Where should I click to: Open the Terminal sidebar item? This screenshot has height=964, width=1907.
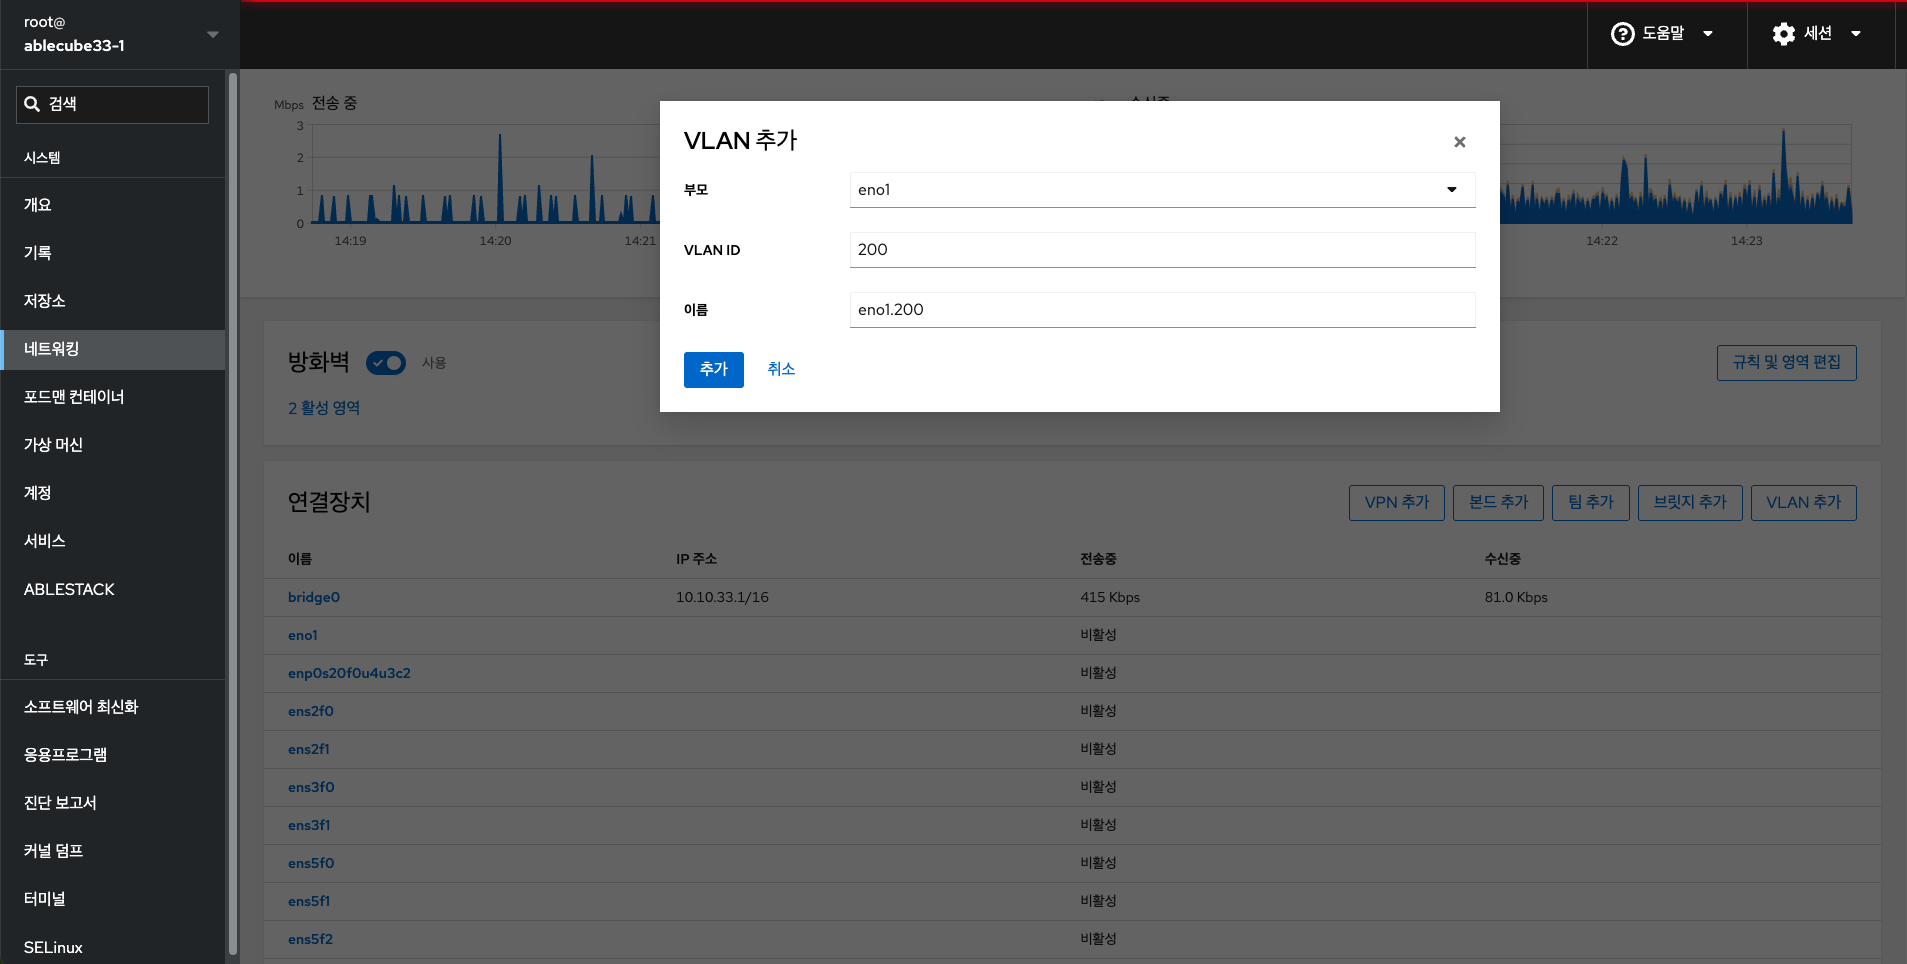[x=45, y=899]
